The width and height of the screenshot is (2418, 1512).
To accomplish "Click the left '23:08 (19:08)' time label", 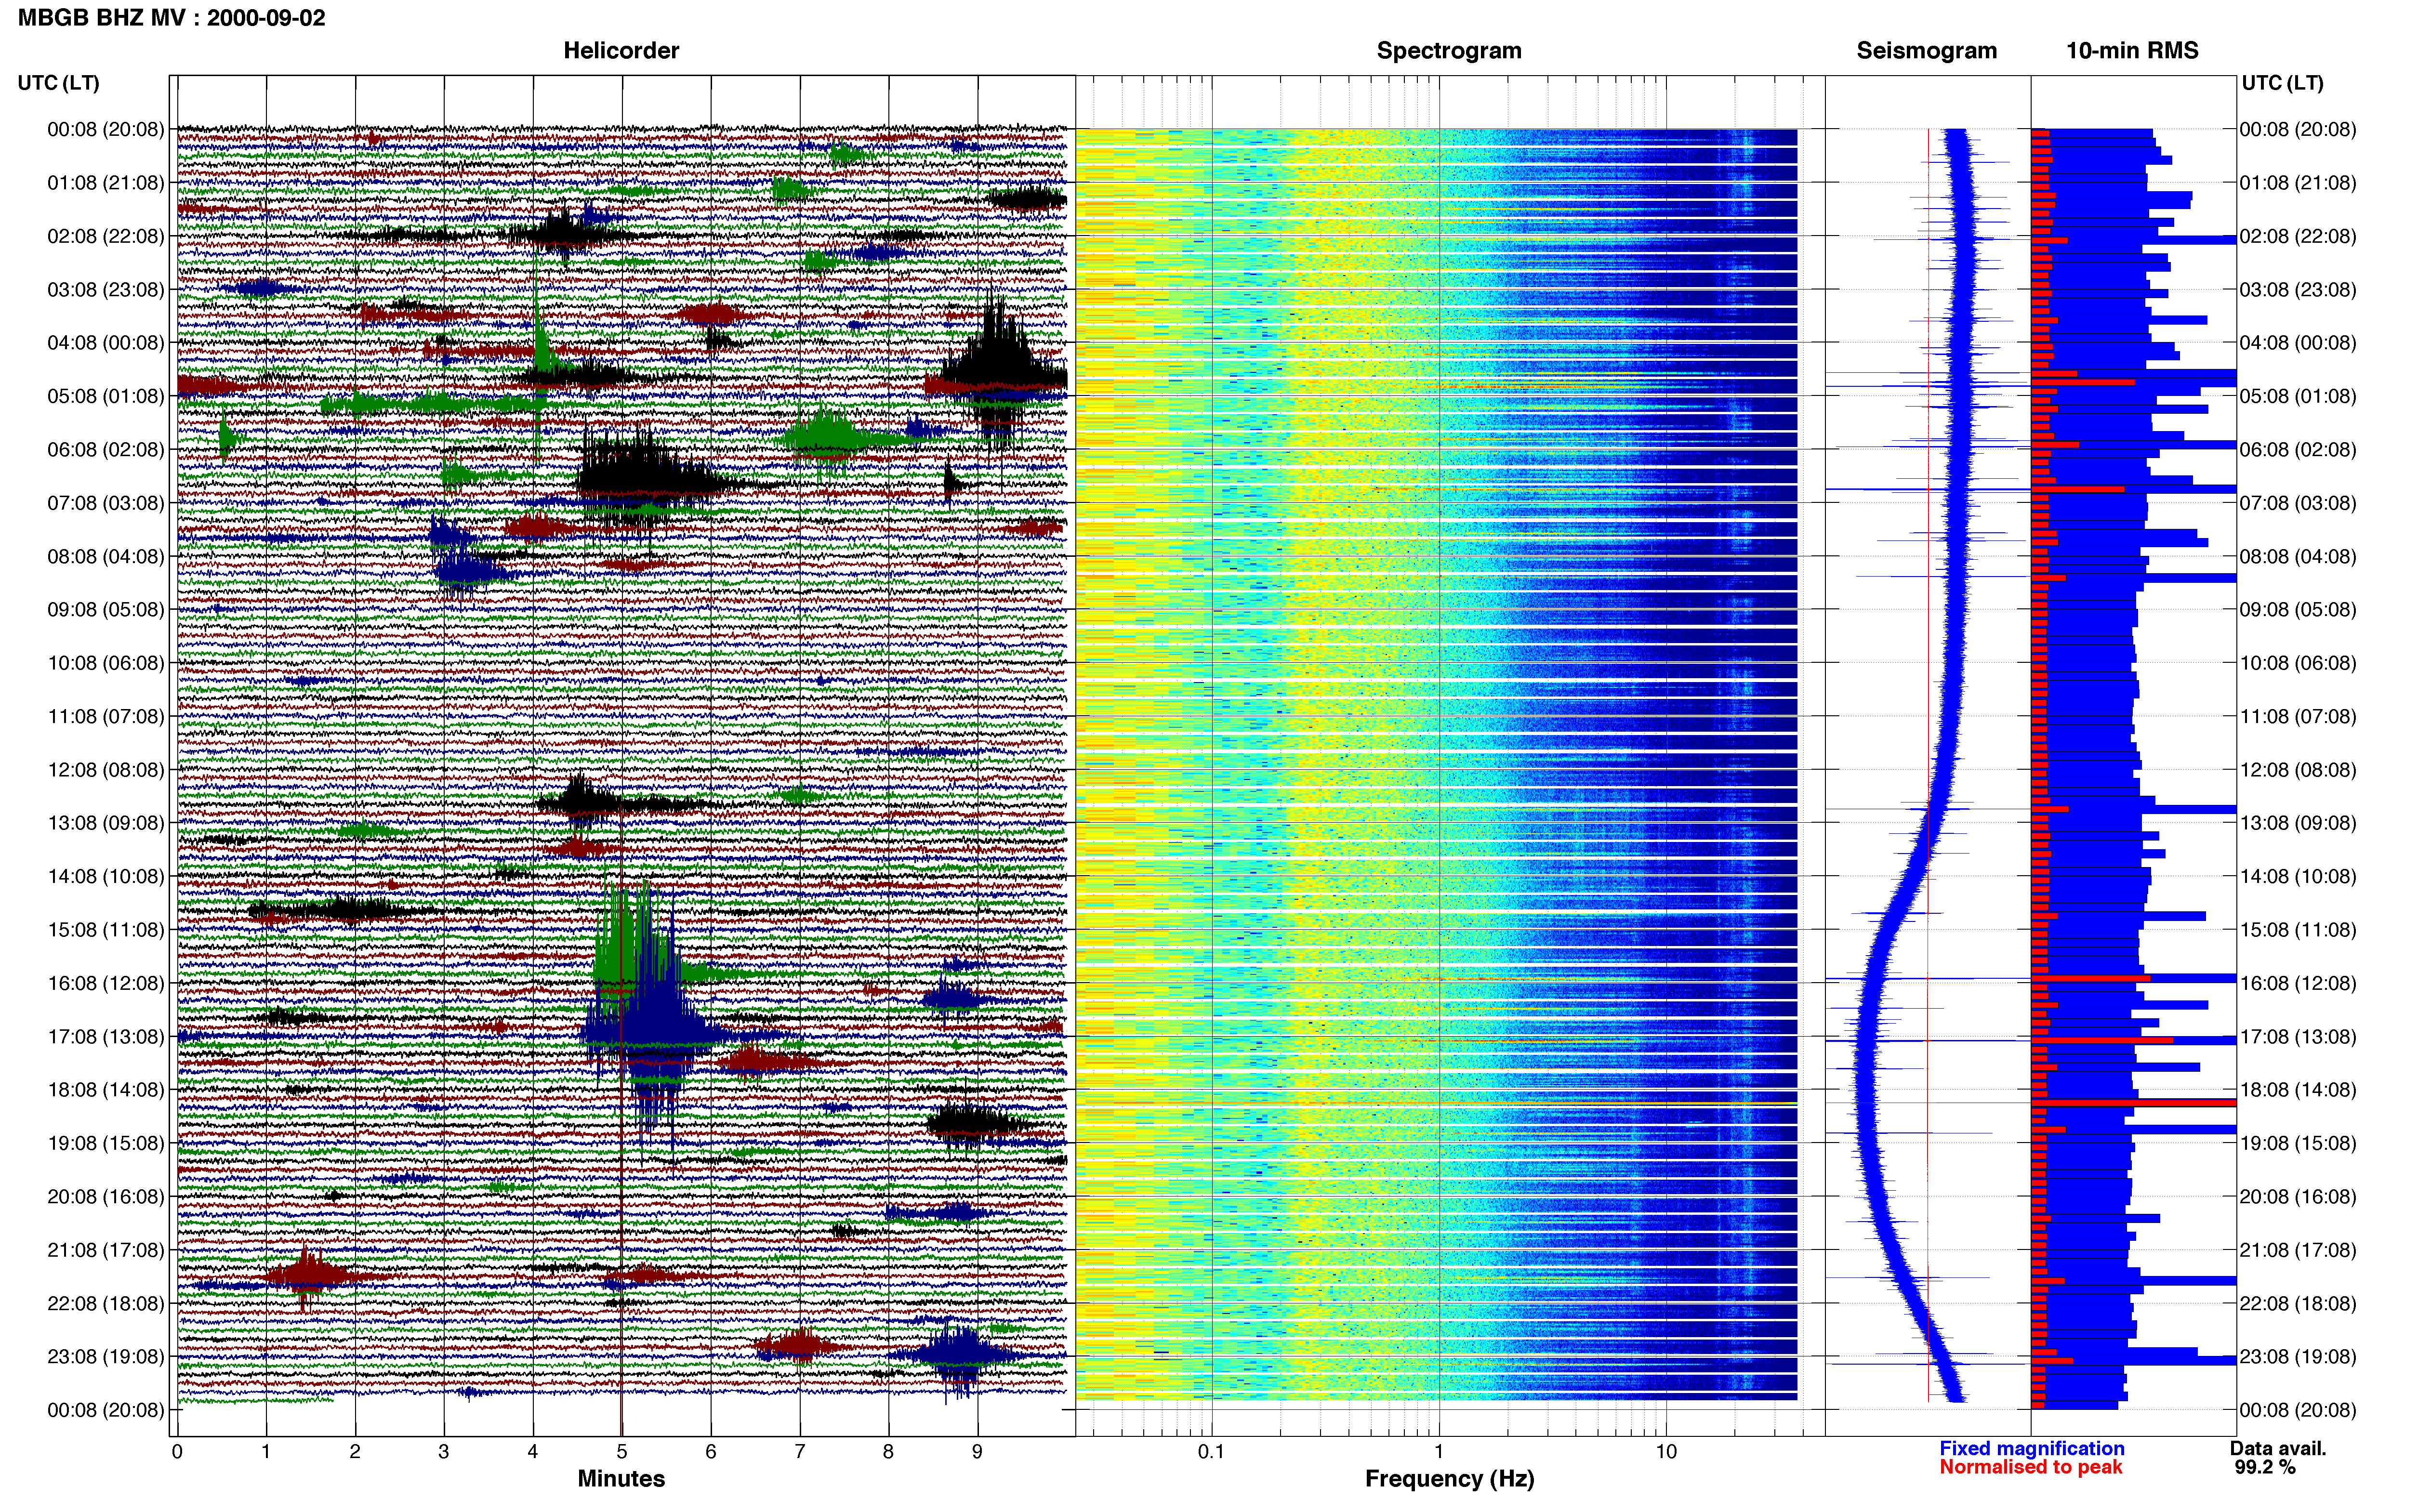I will pyautogui.click(x=105, y=1357).
